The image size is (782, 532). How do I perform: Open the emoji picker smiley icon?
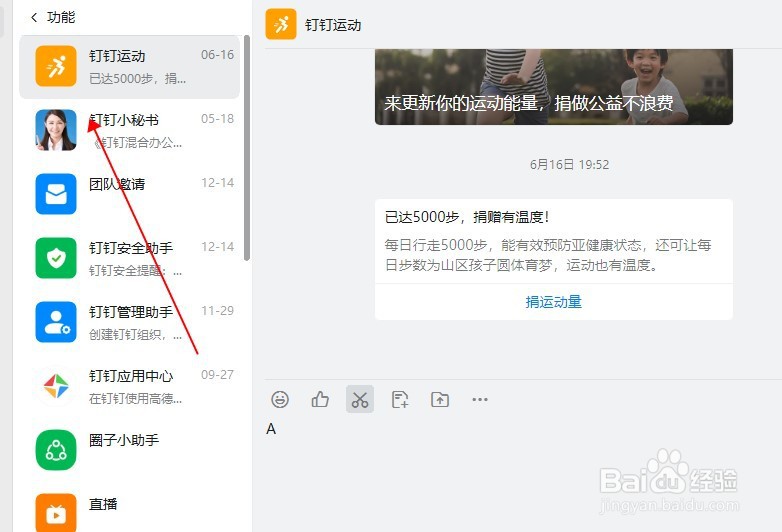coord(280,399)
